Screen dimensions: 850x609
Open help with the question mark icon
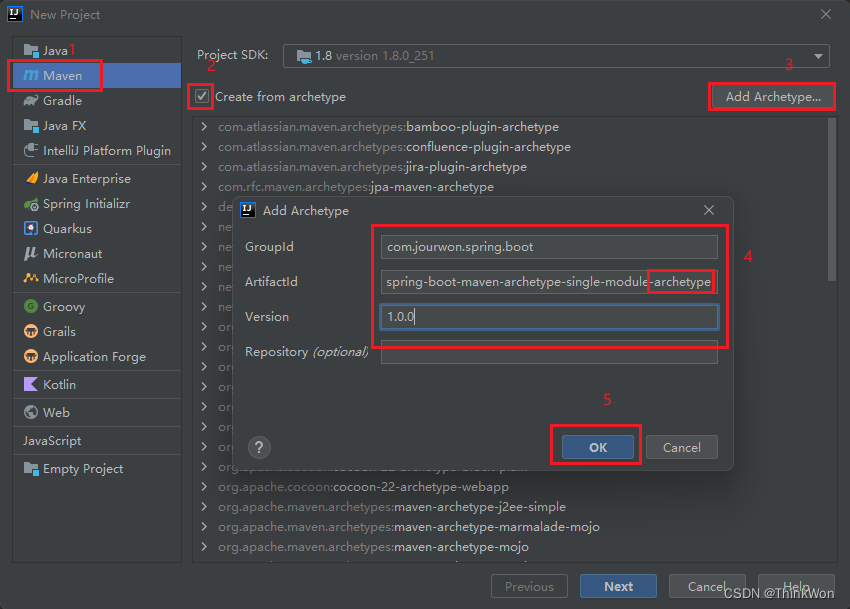[x=259, y=447]
